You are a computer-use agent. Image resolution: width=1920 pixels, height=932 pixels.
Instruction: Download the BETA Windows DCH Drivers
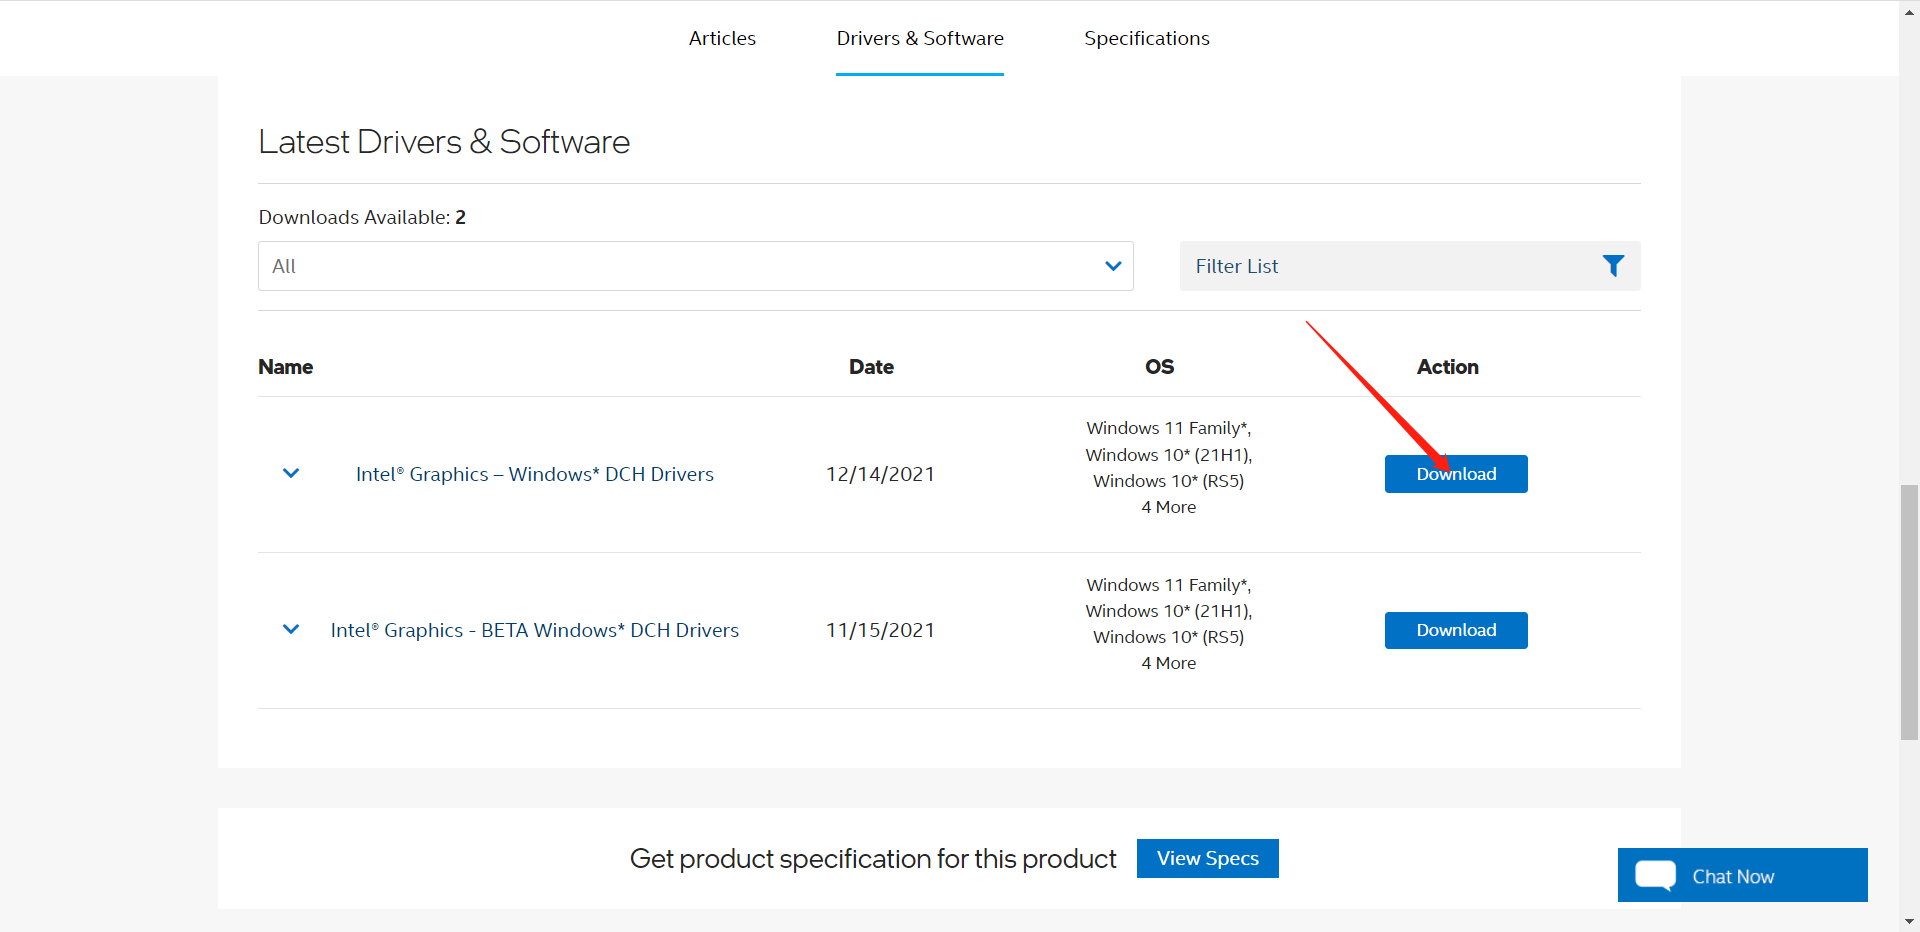pos(1456,630)
